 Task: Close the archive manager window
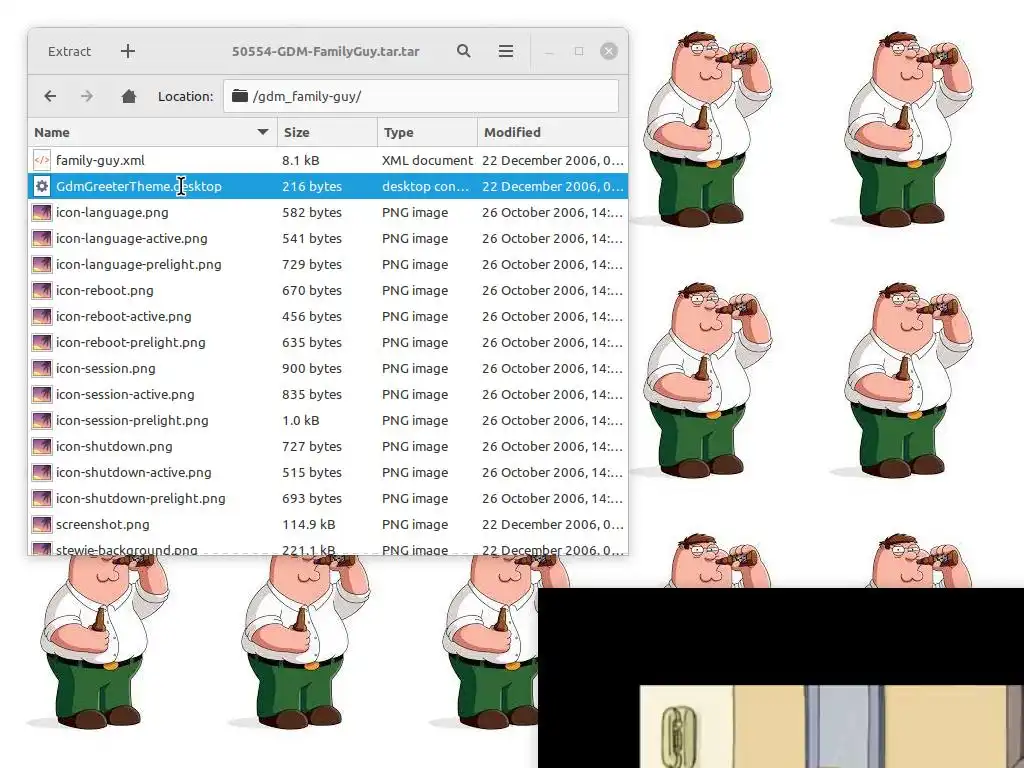(609, 51)
